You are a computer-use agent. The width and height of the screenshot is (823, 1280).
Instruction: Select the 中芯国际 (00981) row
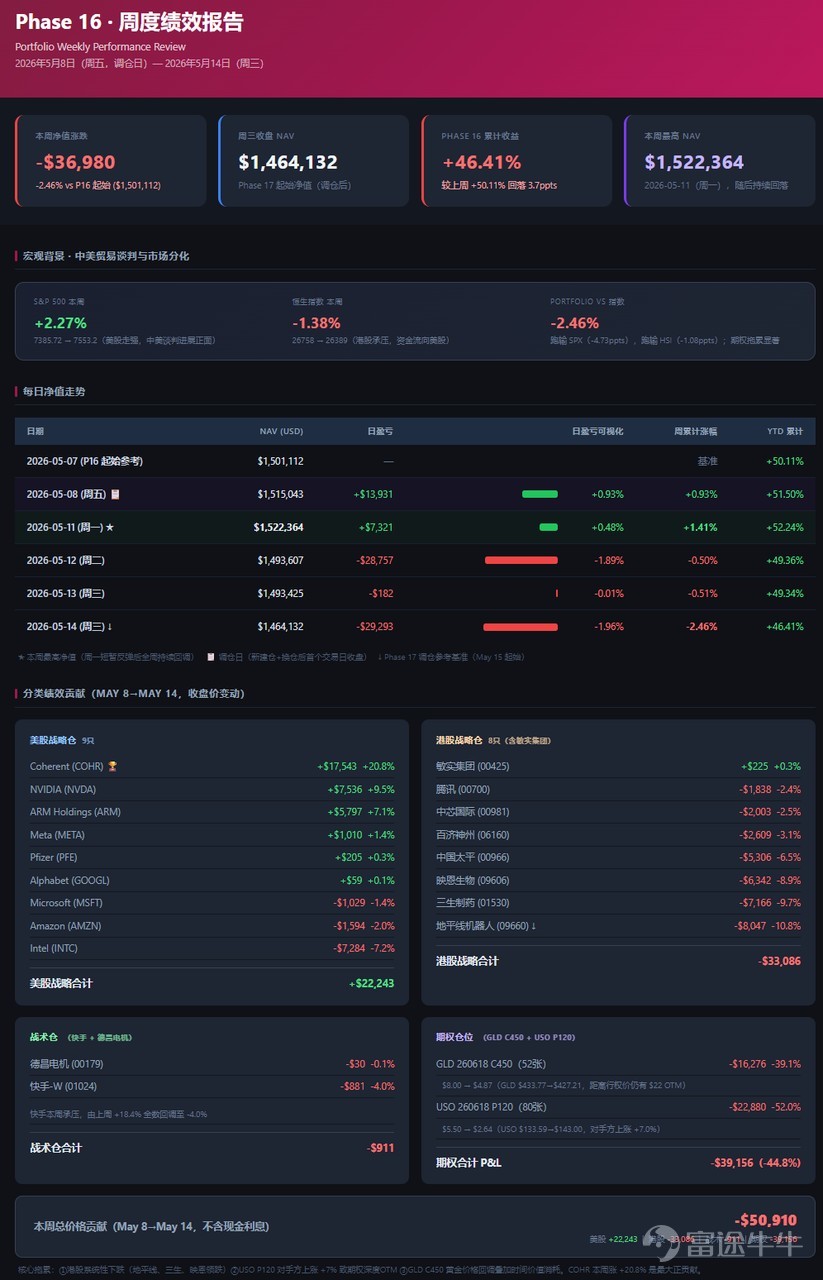[x=618, y=812]
